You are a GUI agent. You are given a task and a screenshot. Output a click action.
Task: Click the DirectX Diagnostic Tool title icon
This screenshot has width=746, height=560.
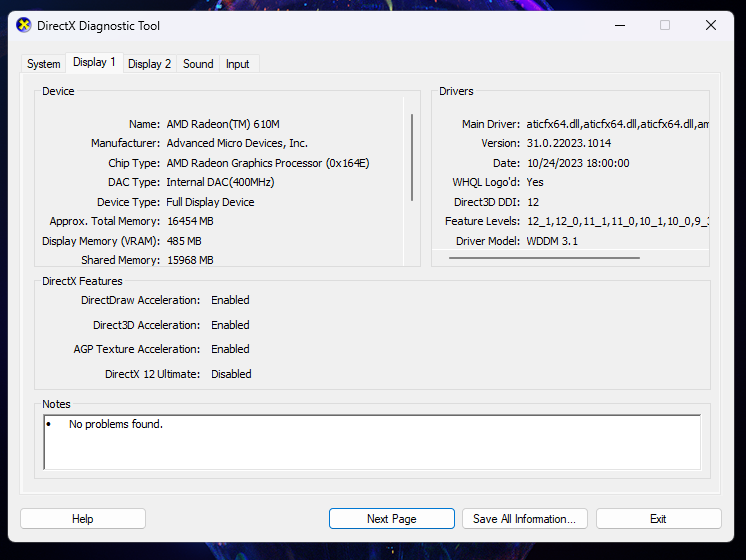[23, 25]
